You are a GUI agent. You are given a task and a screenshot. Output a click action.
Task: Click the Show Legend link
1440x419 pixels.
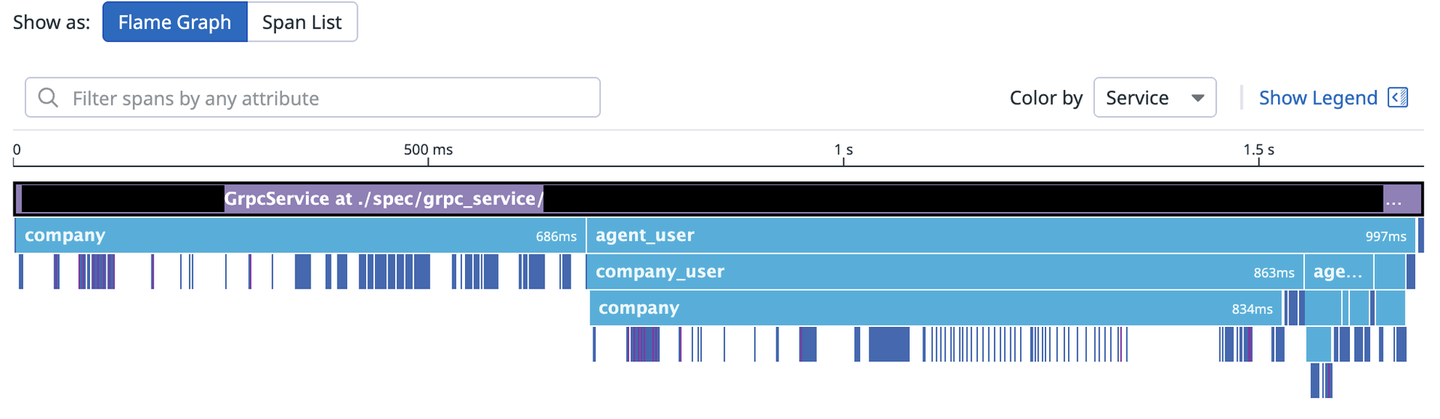[x=1317, y=98]
